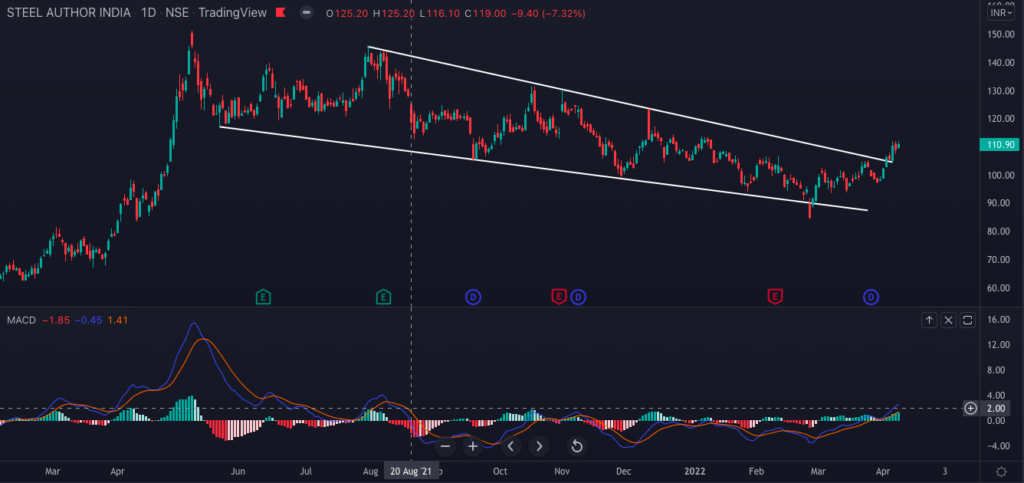The height and width of the screenshot is (483, 1024).
Task: Click 60.00 on the price axis
Action: tap(1000, 288)
